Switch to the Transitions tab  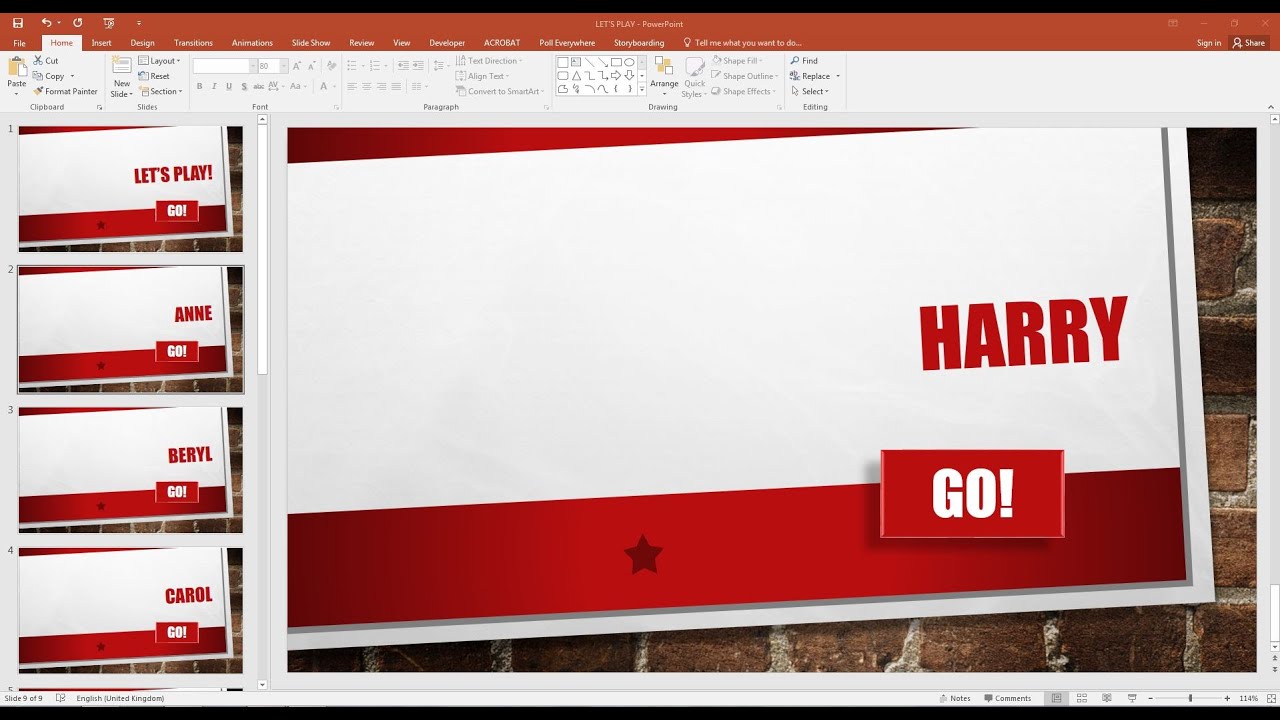click(193, 43)
